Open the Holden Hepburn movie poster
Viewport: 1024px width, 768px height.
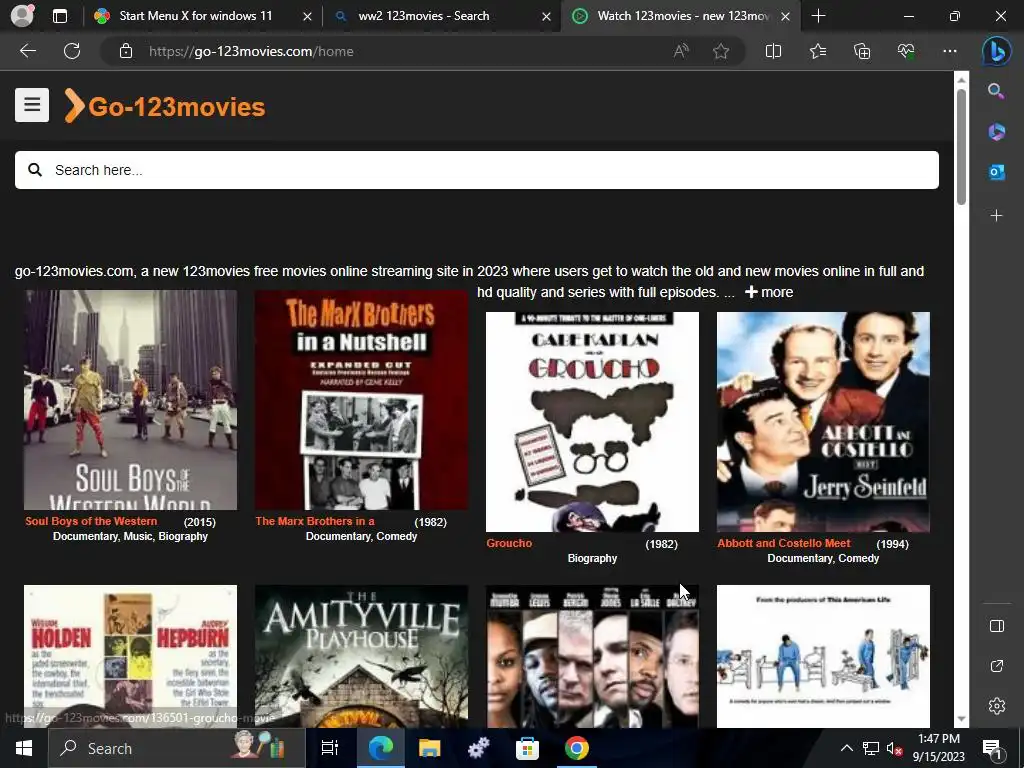tap(131, 656)
